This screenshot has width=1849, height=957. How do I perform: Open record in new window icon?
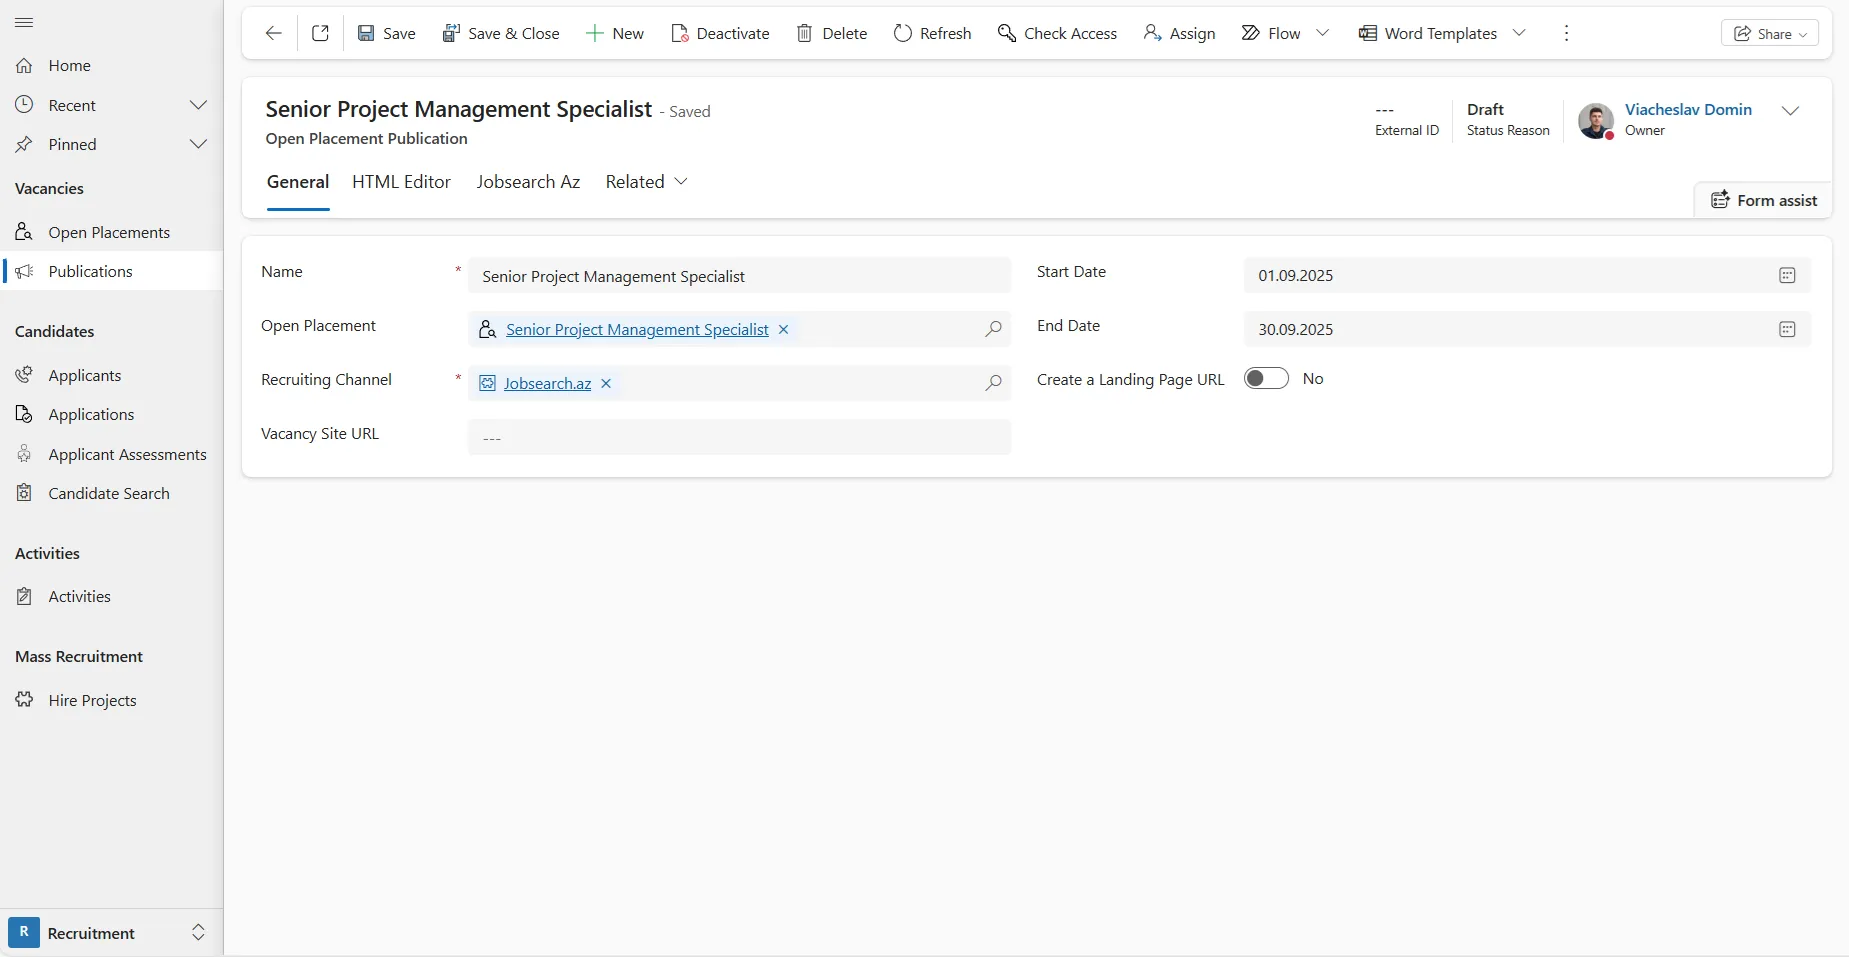pos(320,33)
